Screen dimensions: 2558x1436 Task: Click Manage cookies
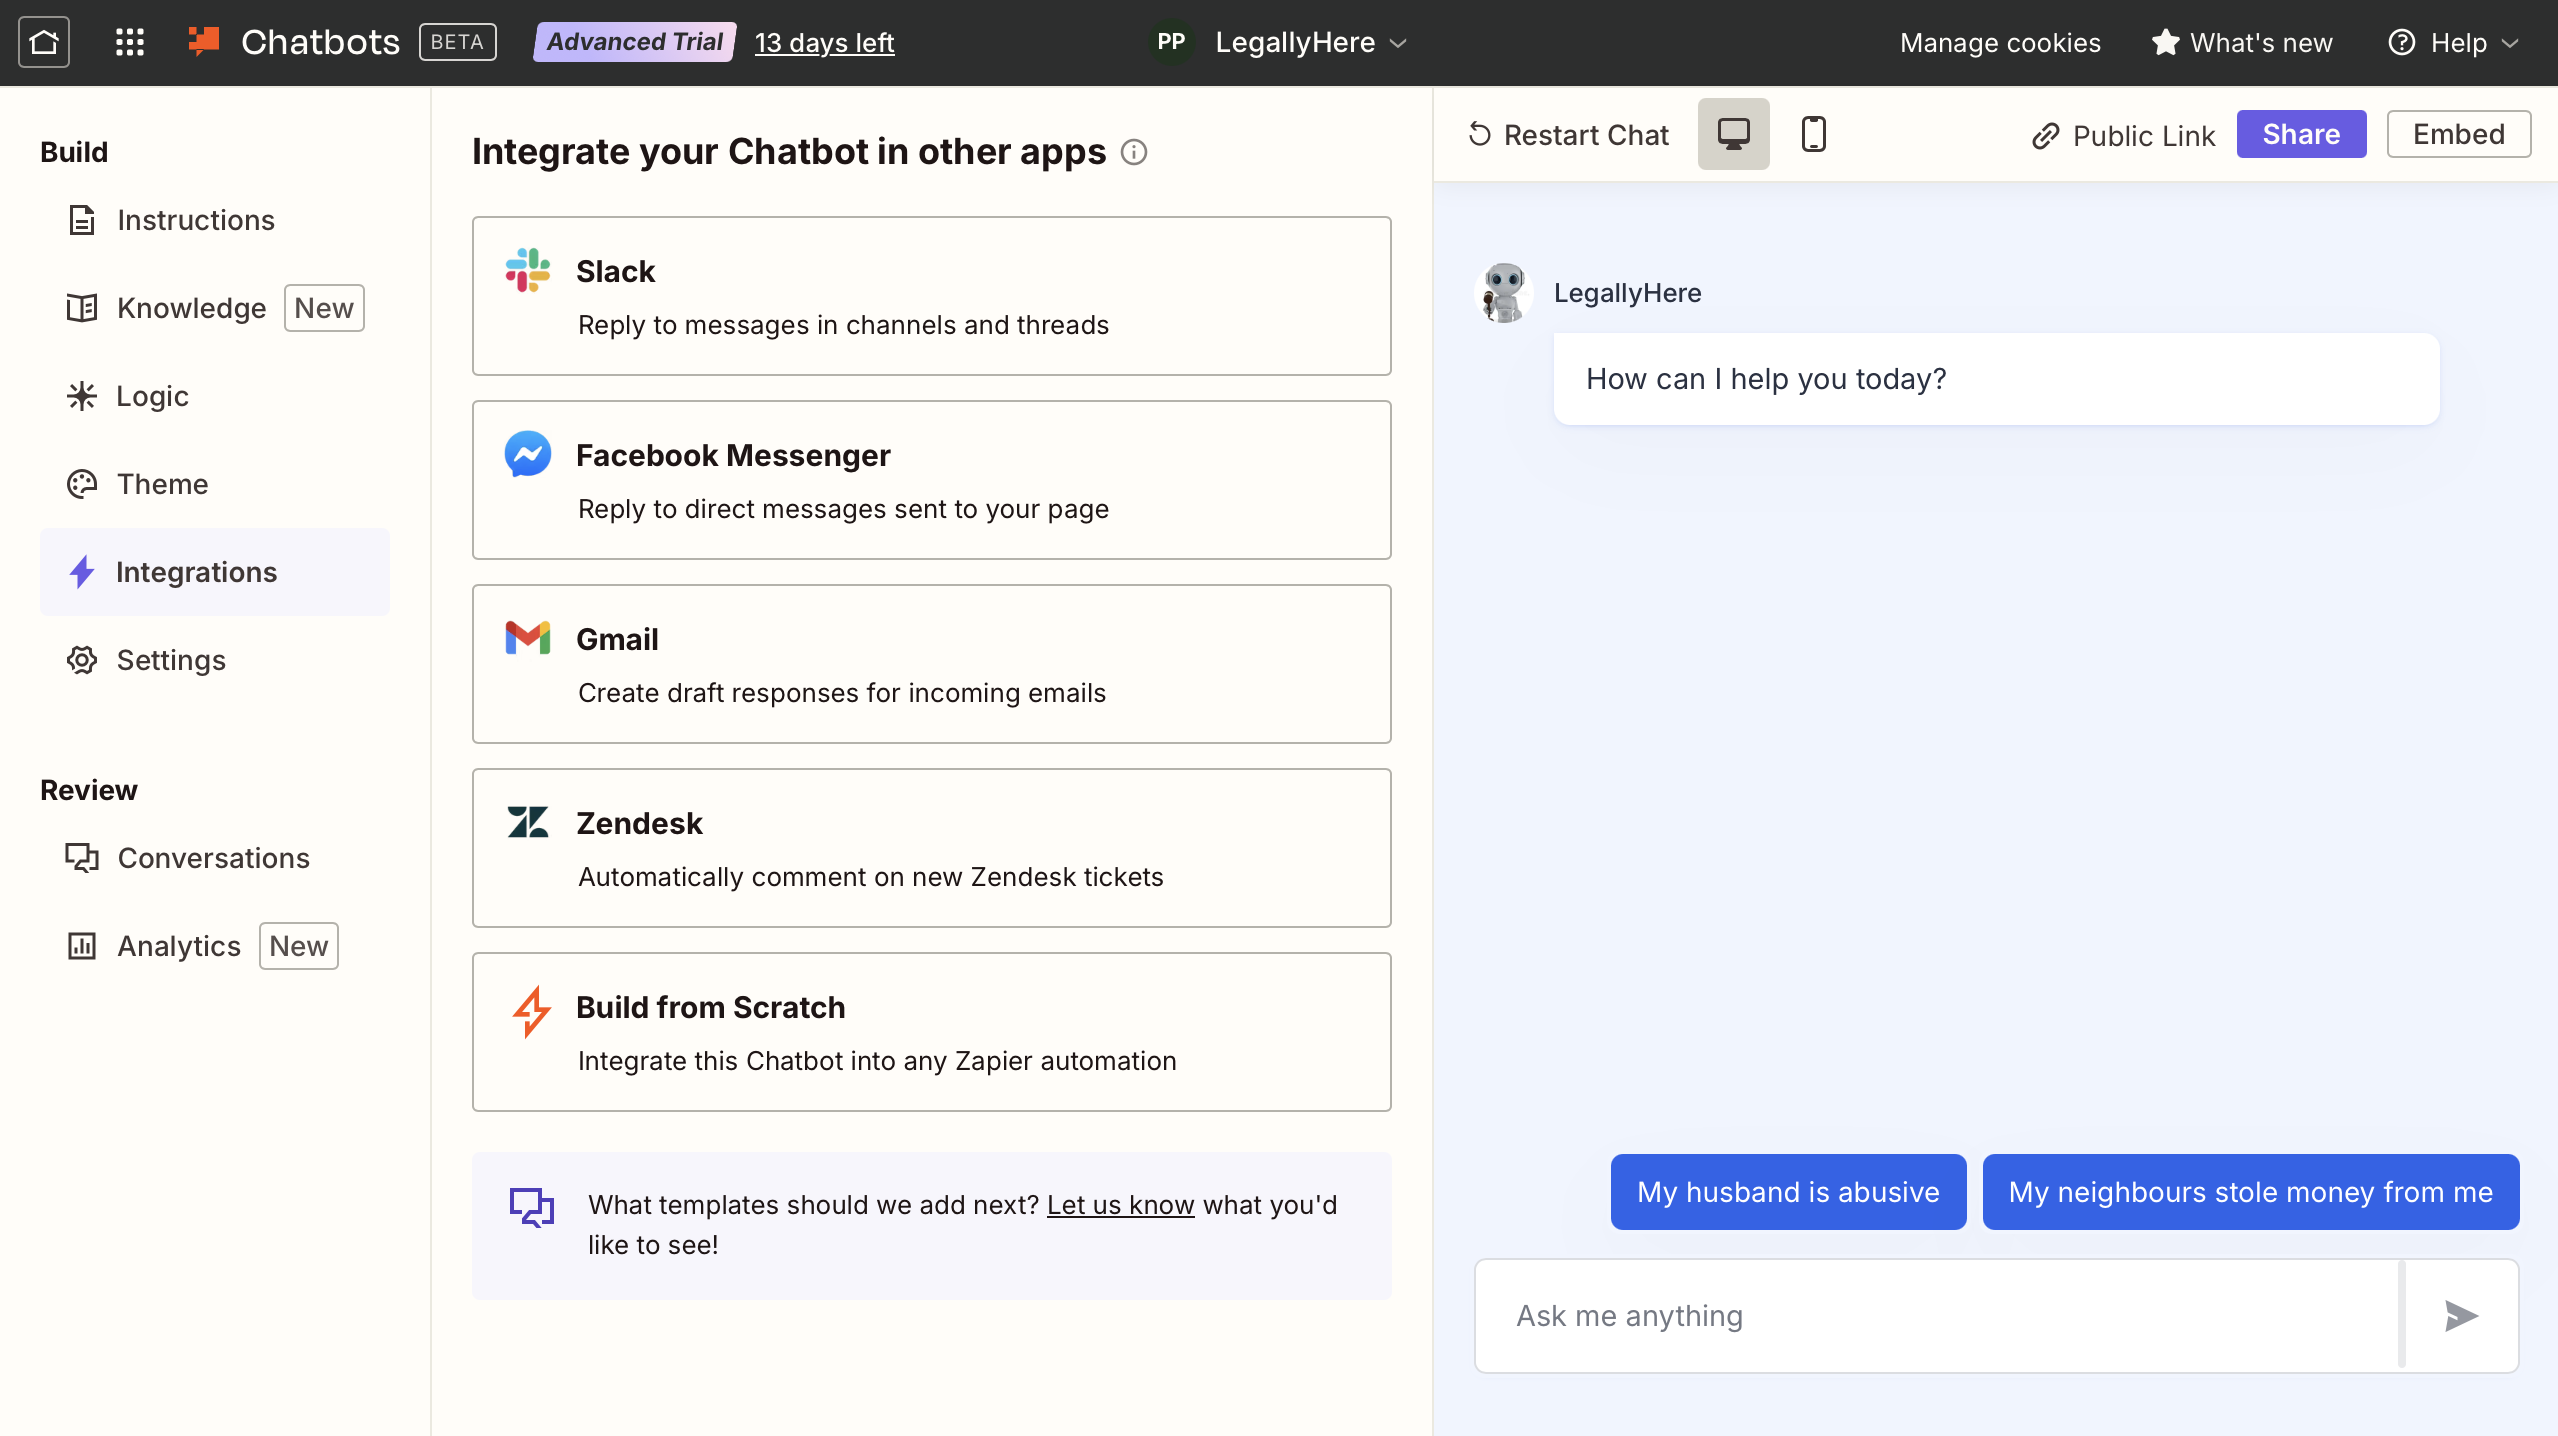click(x=2000, y=43)
